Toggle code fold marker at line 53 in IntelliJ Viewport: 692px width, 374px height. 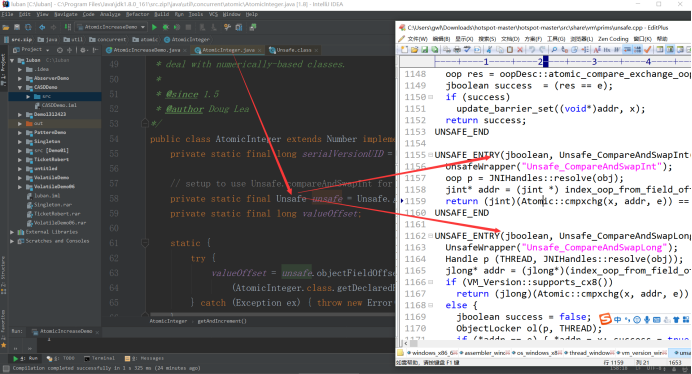144,123
